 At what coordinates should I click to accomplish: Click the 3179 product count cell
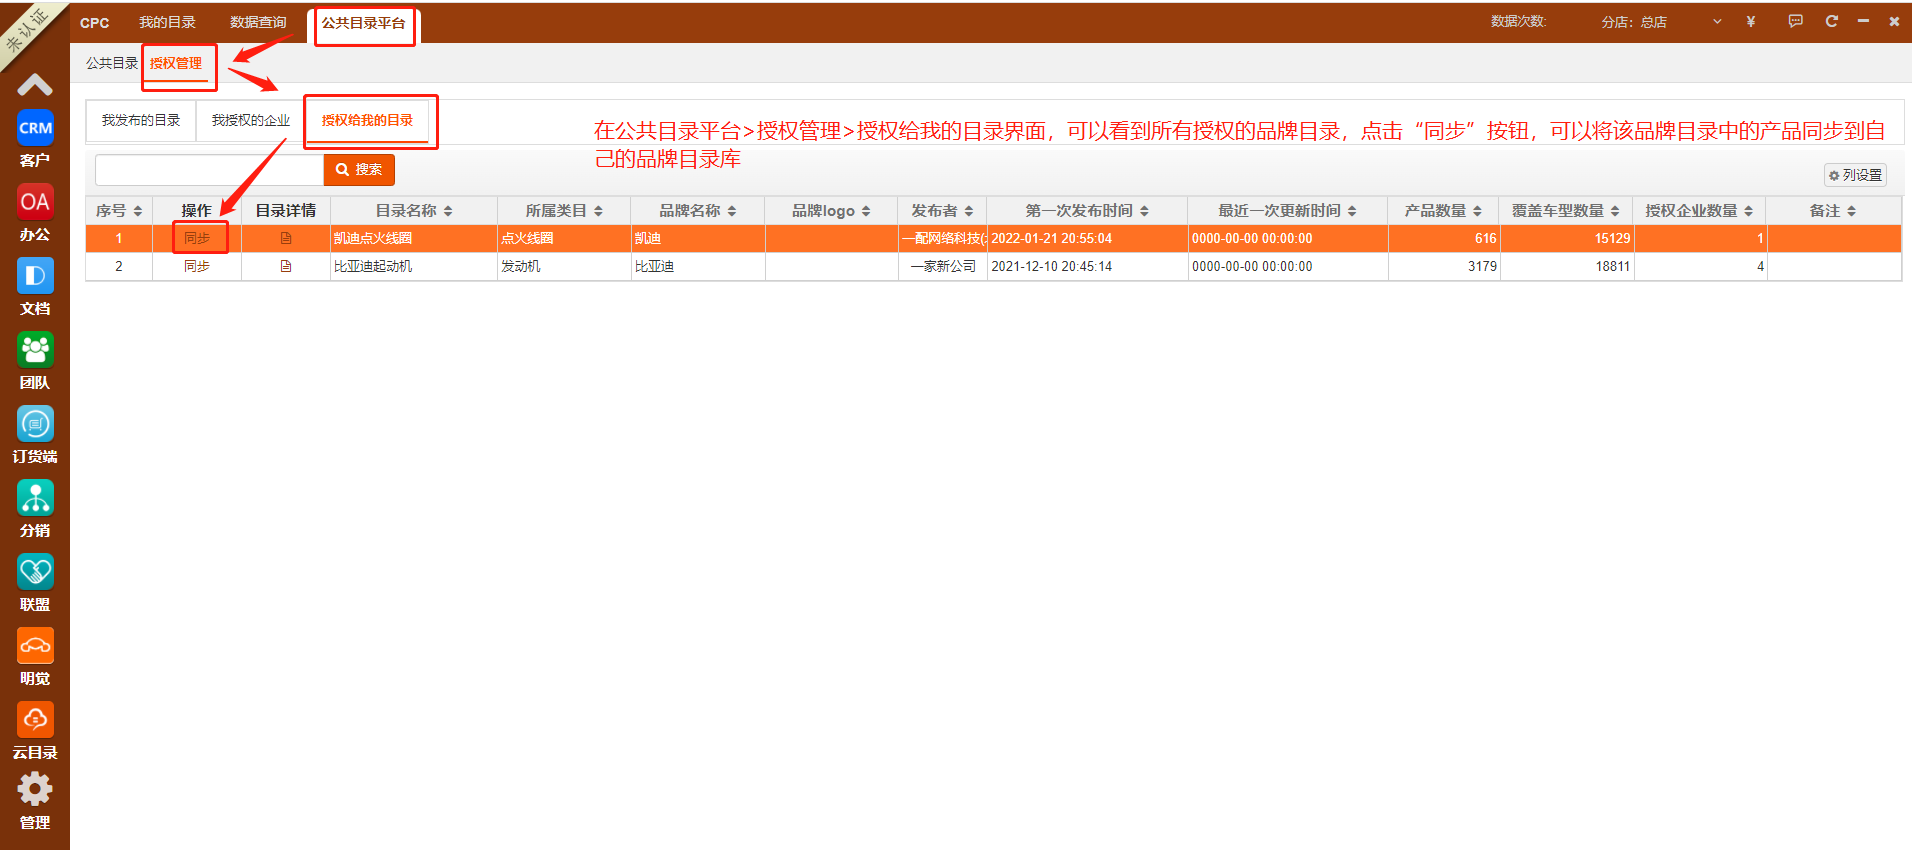point(1443,266)
